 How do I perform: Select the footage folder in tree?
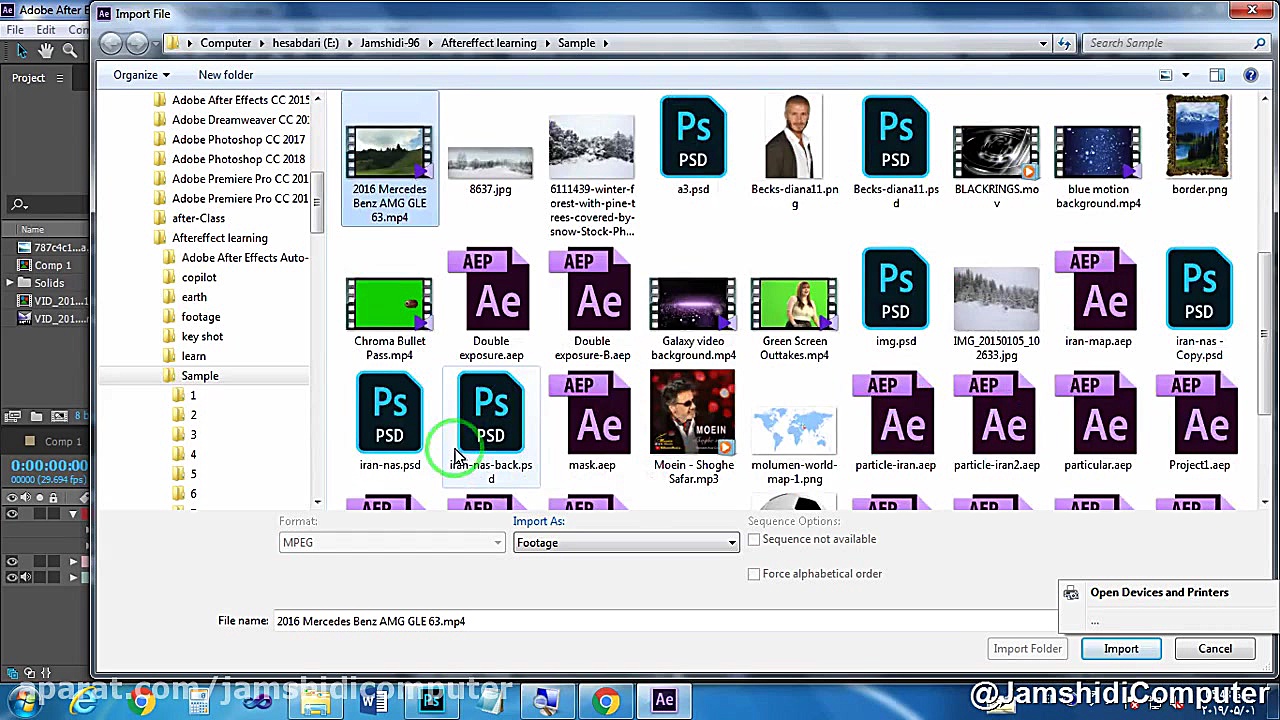[200, 317]
